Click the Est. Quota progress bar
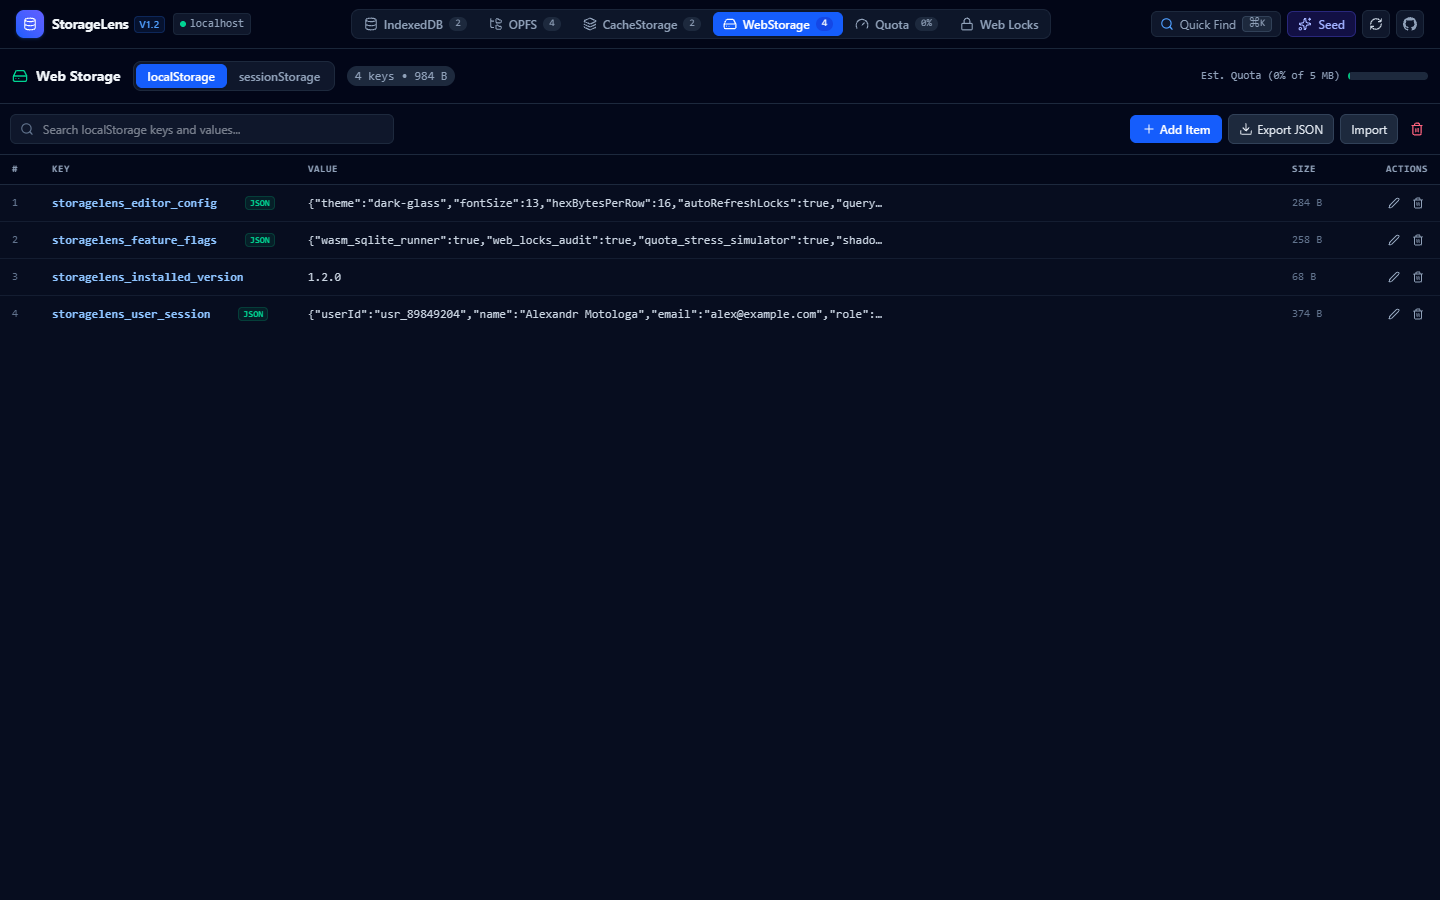Screen dimensions: 1440x900 point(1388,76)
